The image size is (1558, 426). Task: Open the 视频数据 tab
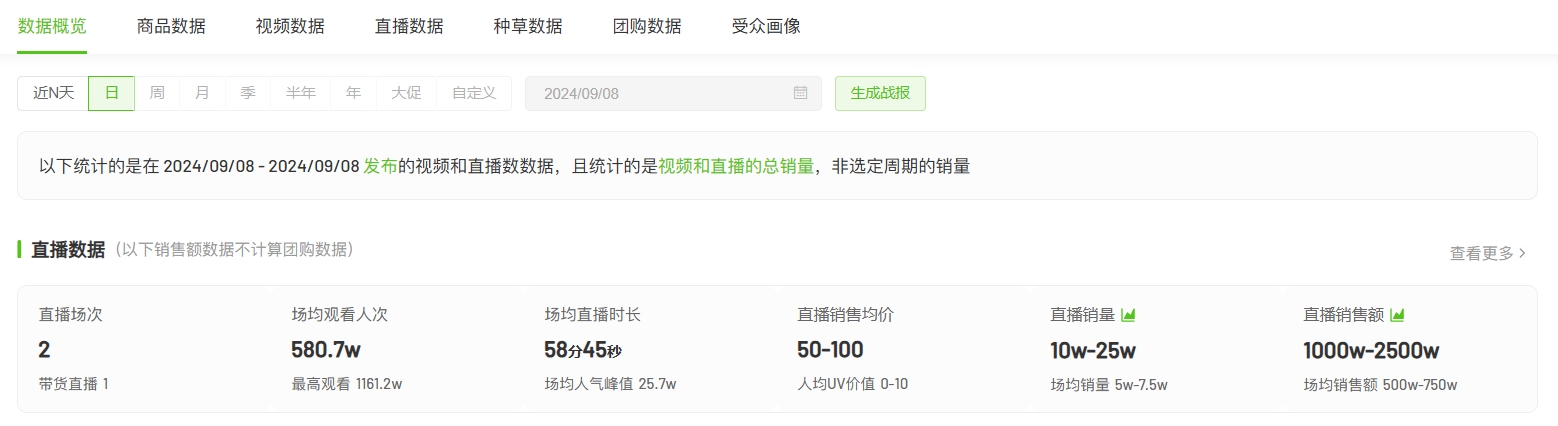(290, 27)
